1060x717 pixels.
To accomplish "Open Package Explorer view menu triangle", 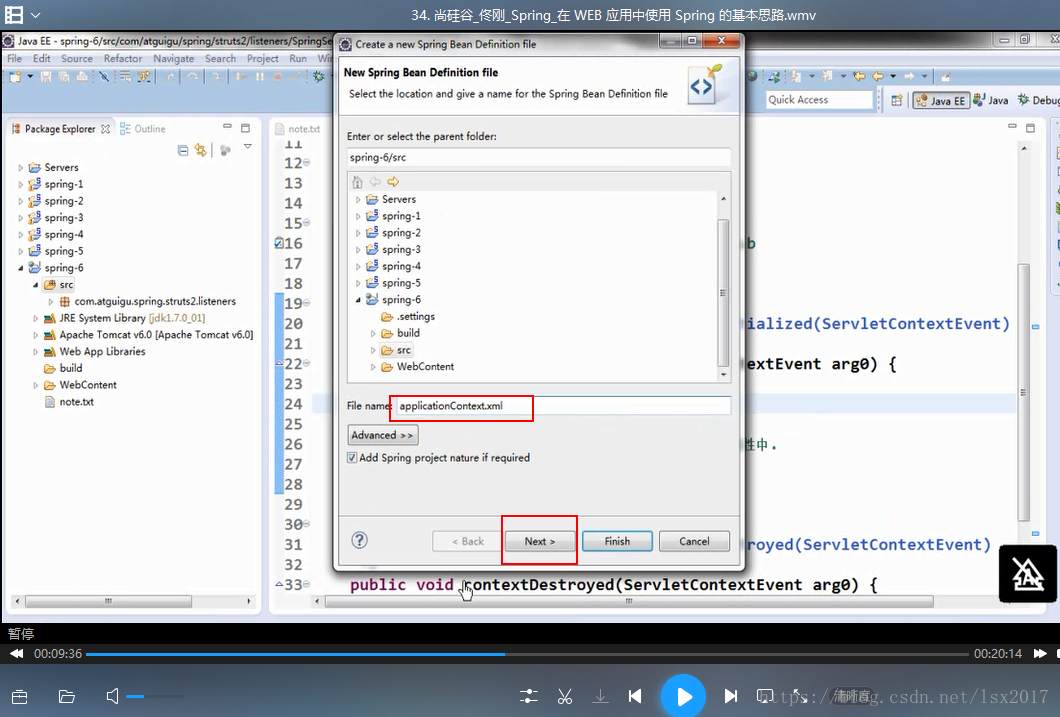I will (x=247, y=147).
